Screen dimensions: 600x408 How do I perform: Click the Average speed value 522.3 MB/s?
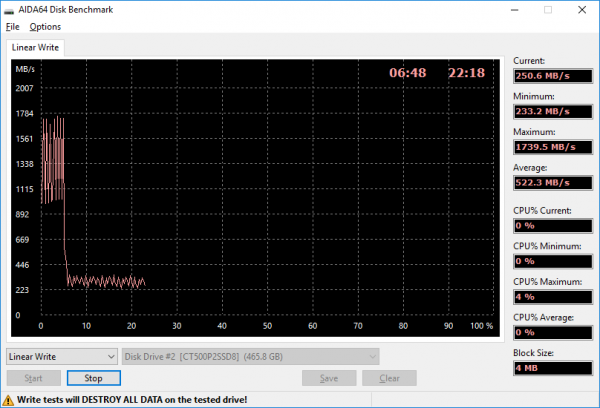tap(553, 183)
